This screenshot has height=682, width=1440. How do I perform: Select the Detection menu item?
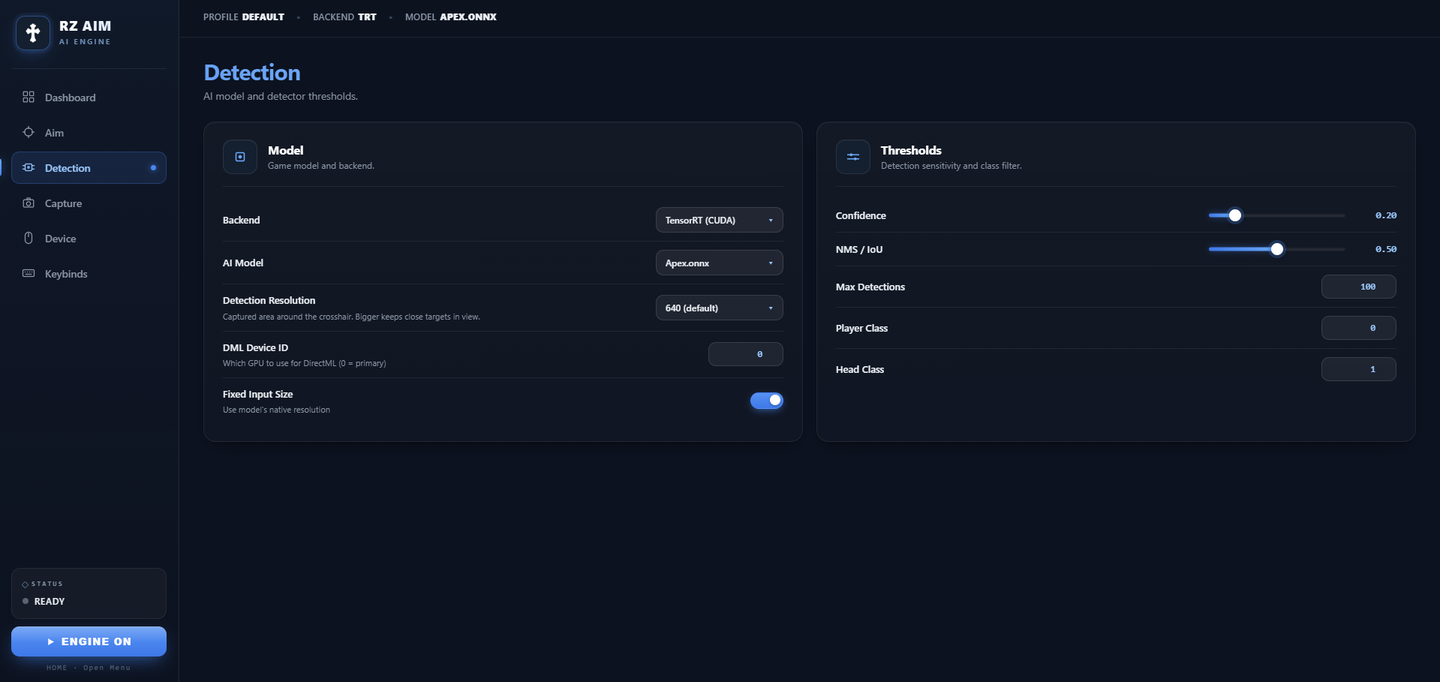point(89,168)
